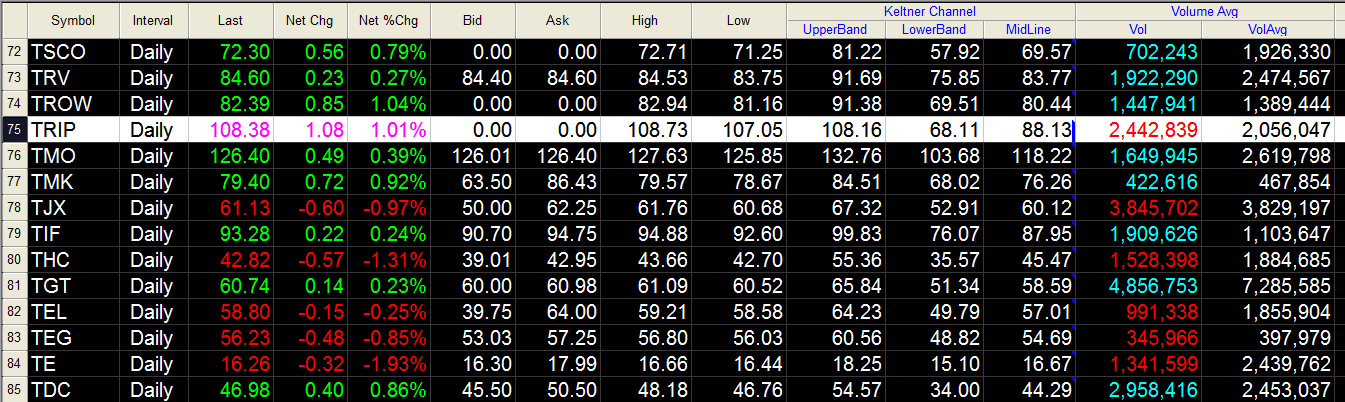Select the TROW symbol cell
1345x402 pixels.
73,103
